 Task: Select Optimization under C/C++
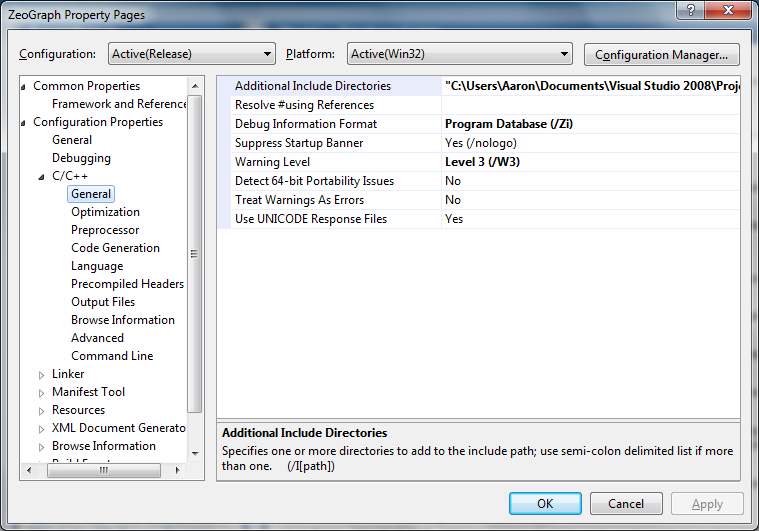(x=105, y=212)
